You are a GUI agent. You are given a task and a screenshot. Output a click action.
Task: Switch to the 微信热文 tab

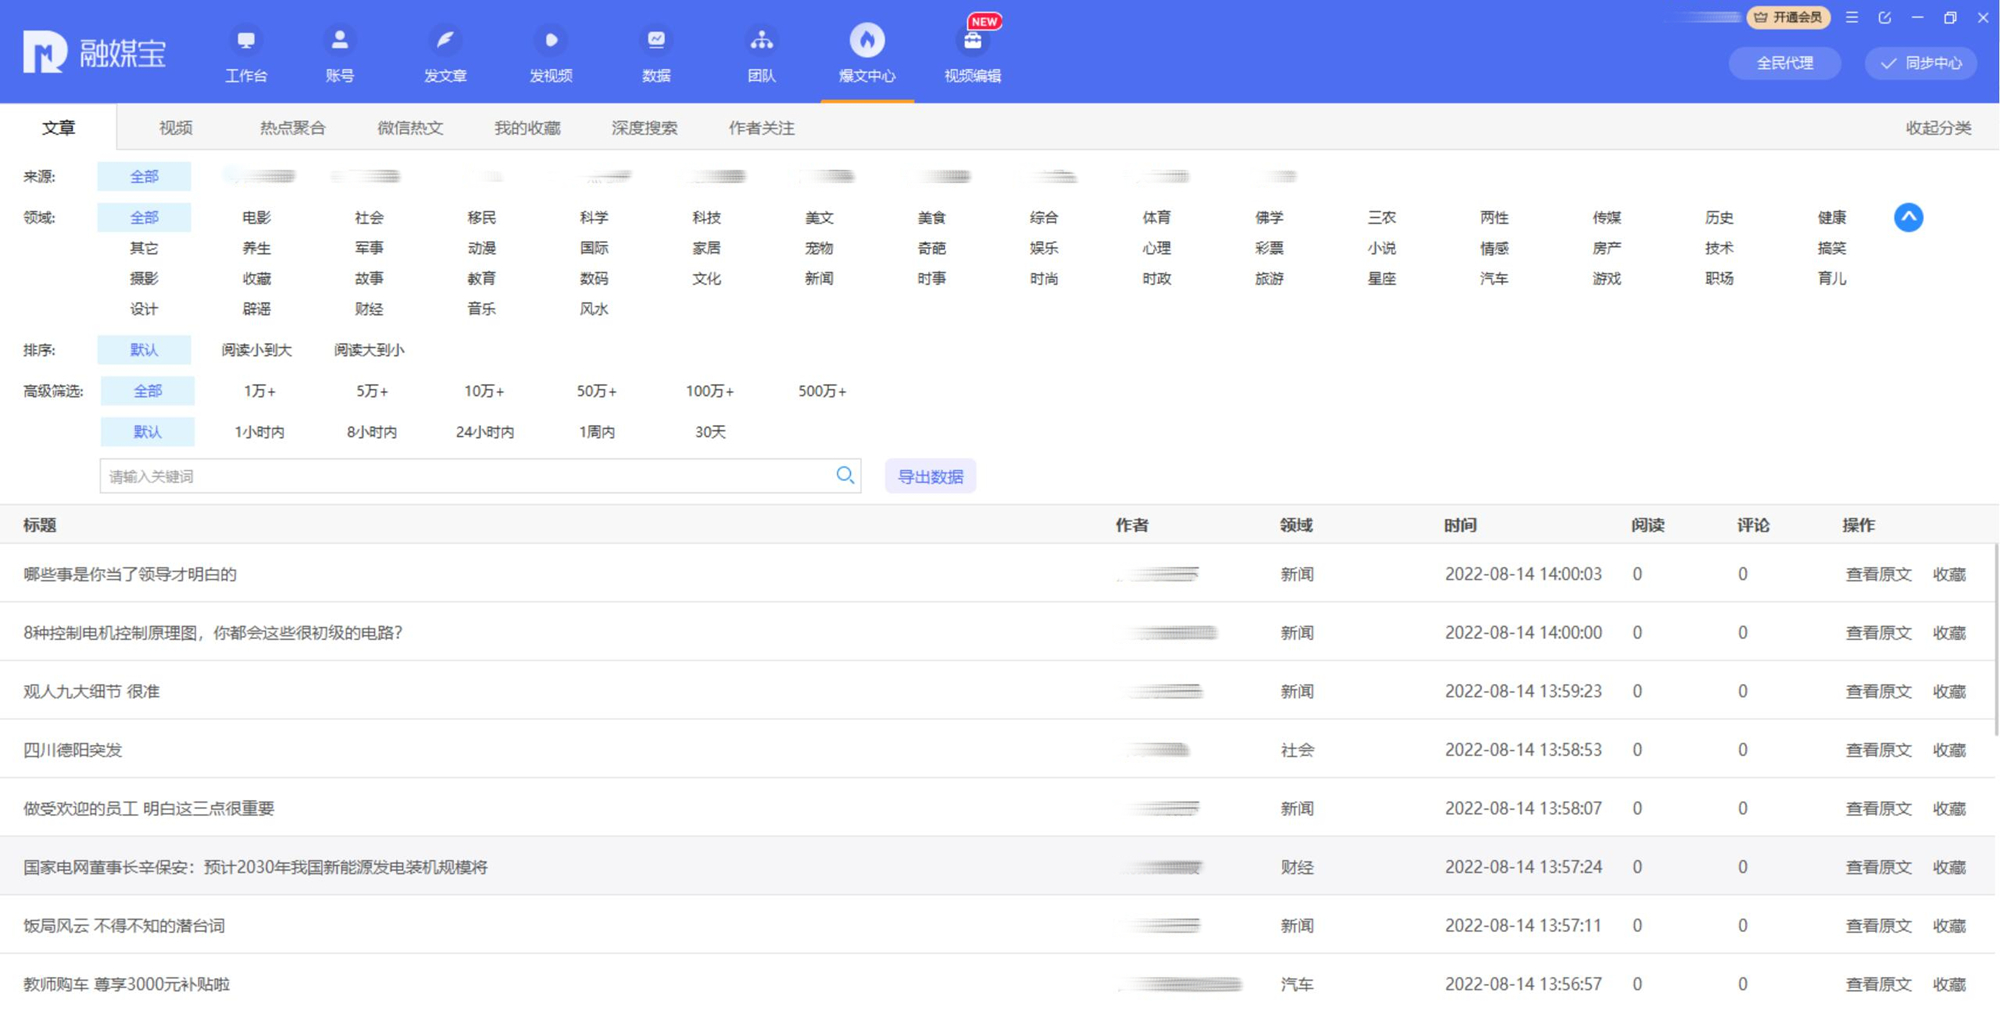[410, 128]
